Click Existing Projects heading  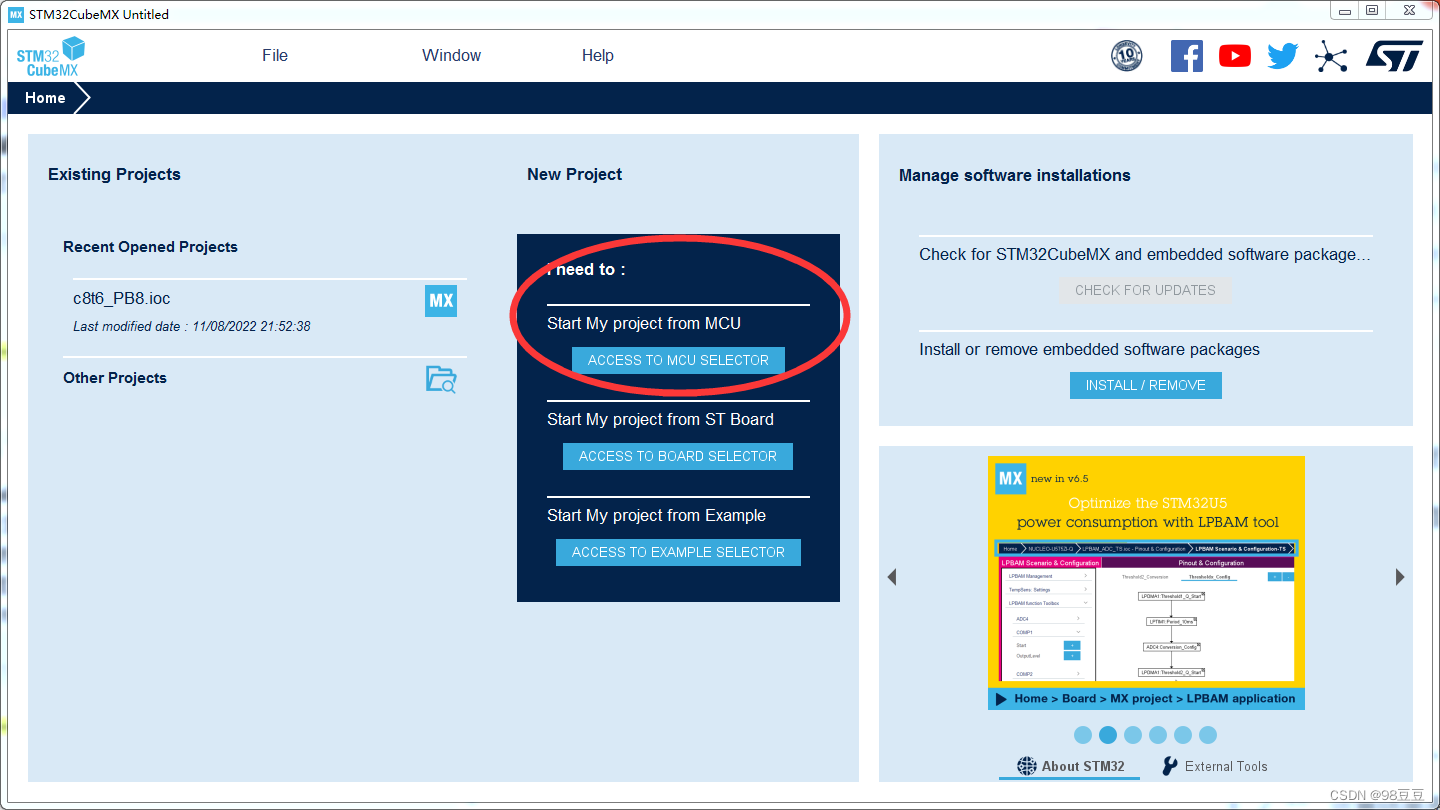(114, 174)
